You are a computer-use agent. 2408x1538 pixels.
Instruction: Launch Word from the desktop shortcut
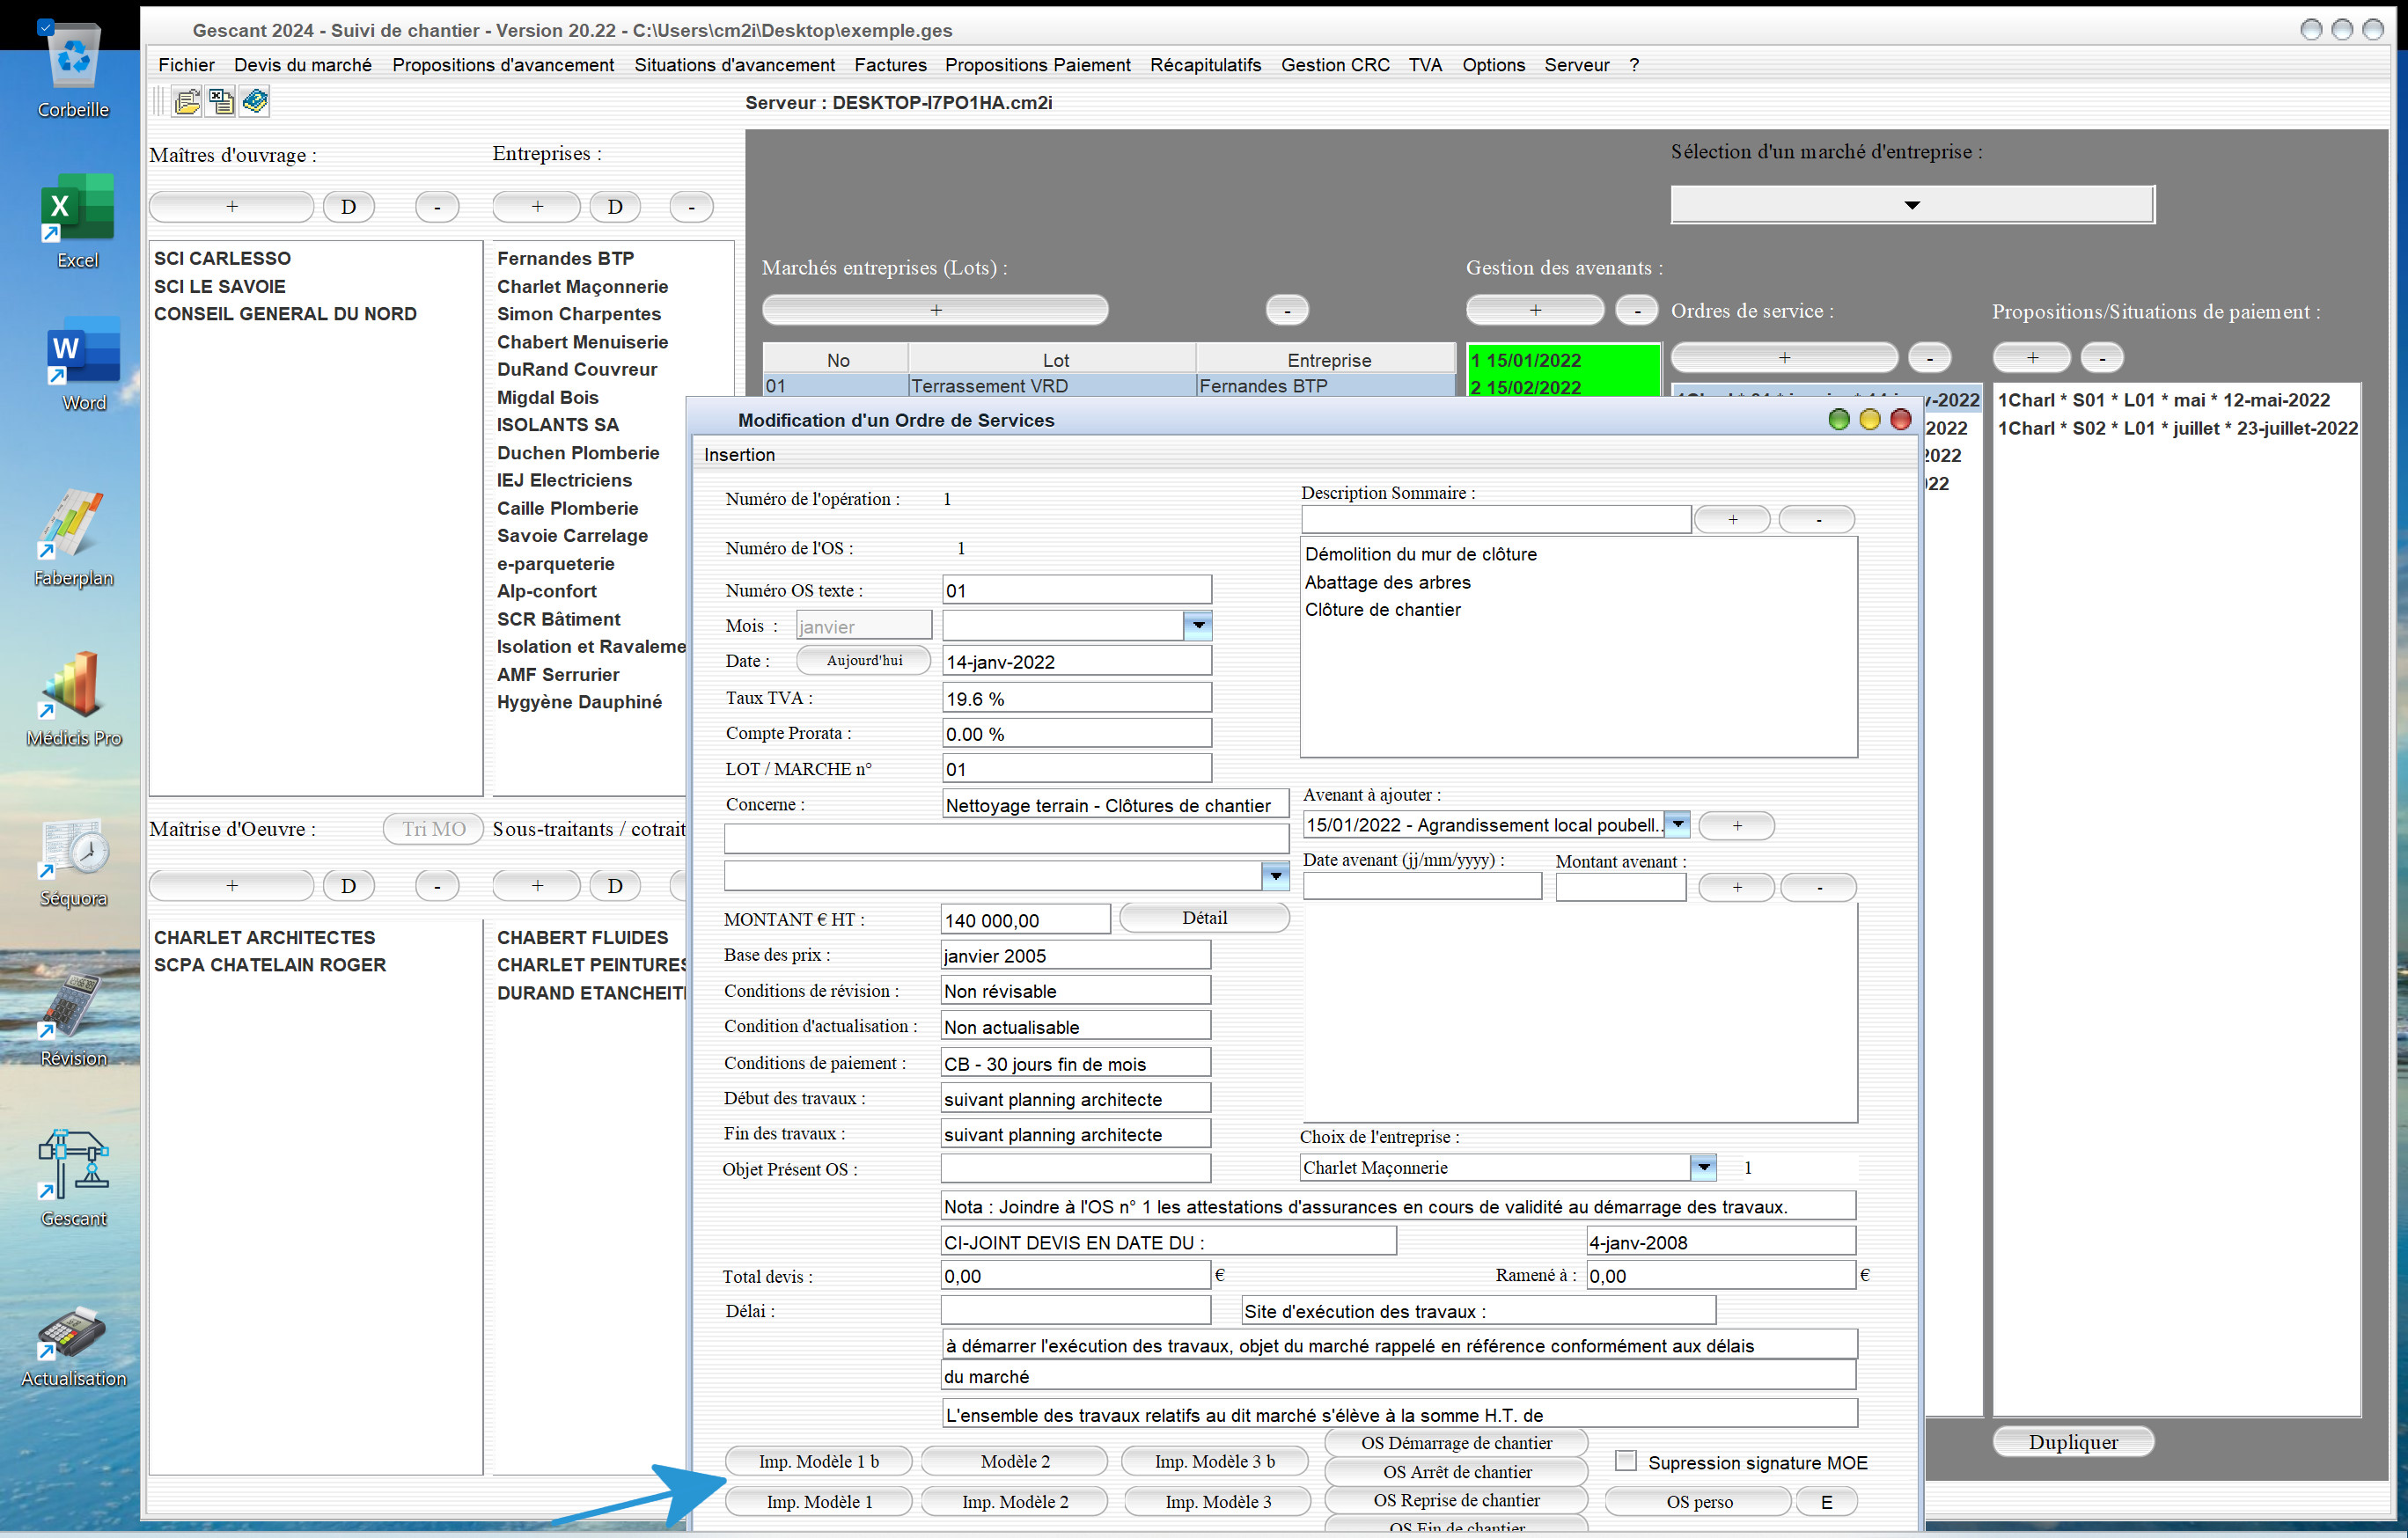(83, 365)
